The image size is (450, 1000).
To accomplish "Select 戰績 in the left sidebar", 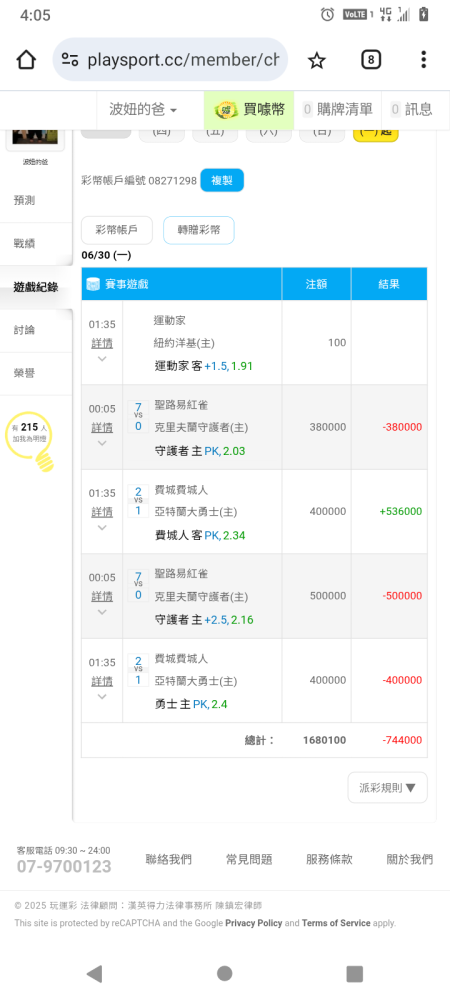I will 36,244.
